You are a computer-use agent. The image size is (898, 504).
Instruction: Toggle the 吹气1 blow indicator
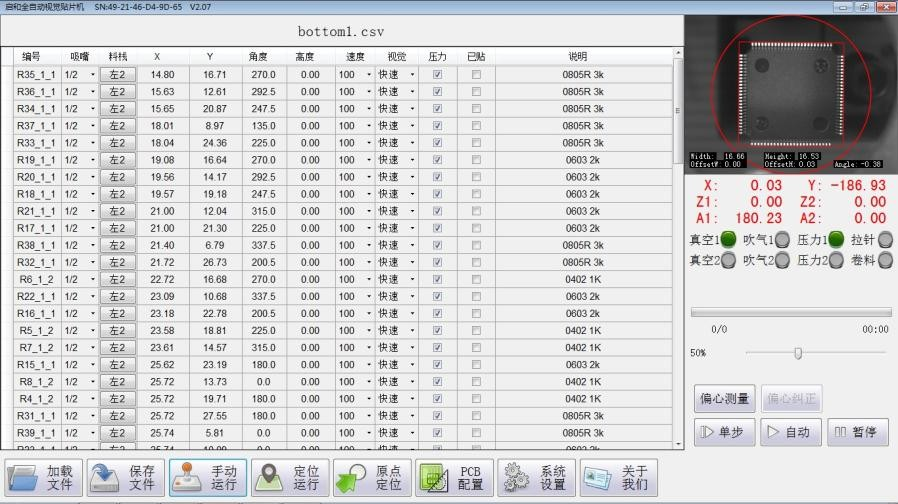tap(782, 239)
